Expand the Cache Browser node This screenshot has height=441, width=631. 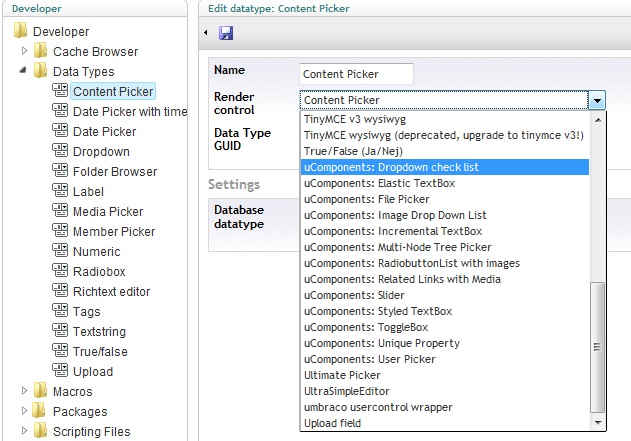click(24, 51)
